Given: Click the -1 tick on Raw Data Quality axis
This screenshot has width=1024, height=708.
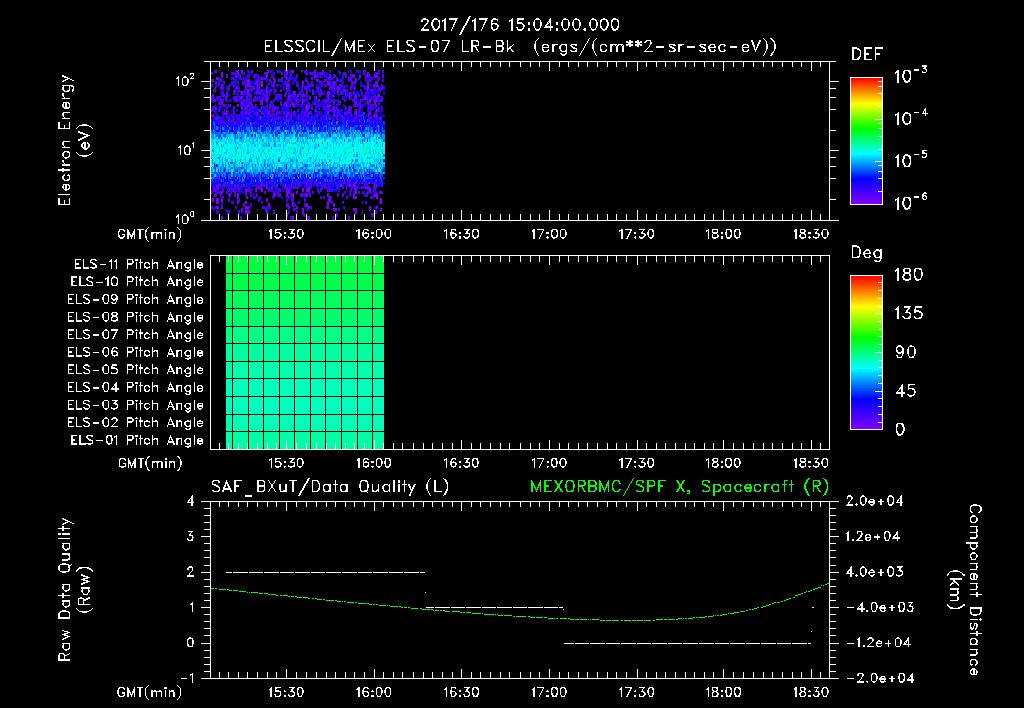Looking at the screenshot, I should coord(187,678).
